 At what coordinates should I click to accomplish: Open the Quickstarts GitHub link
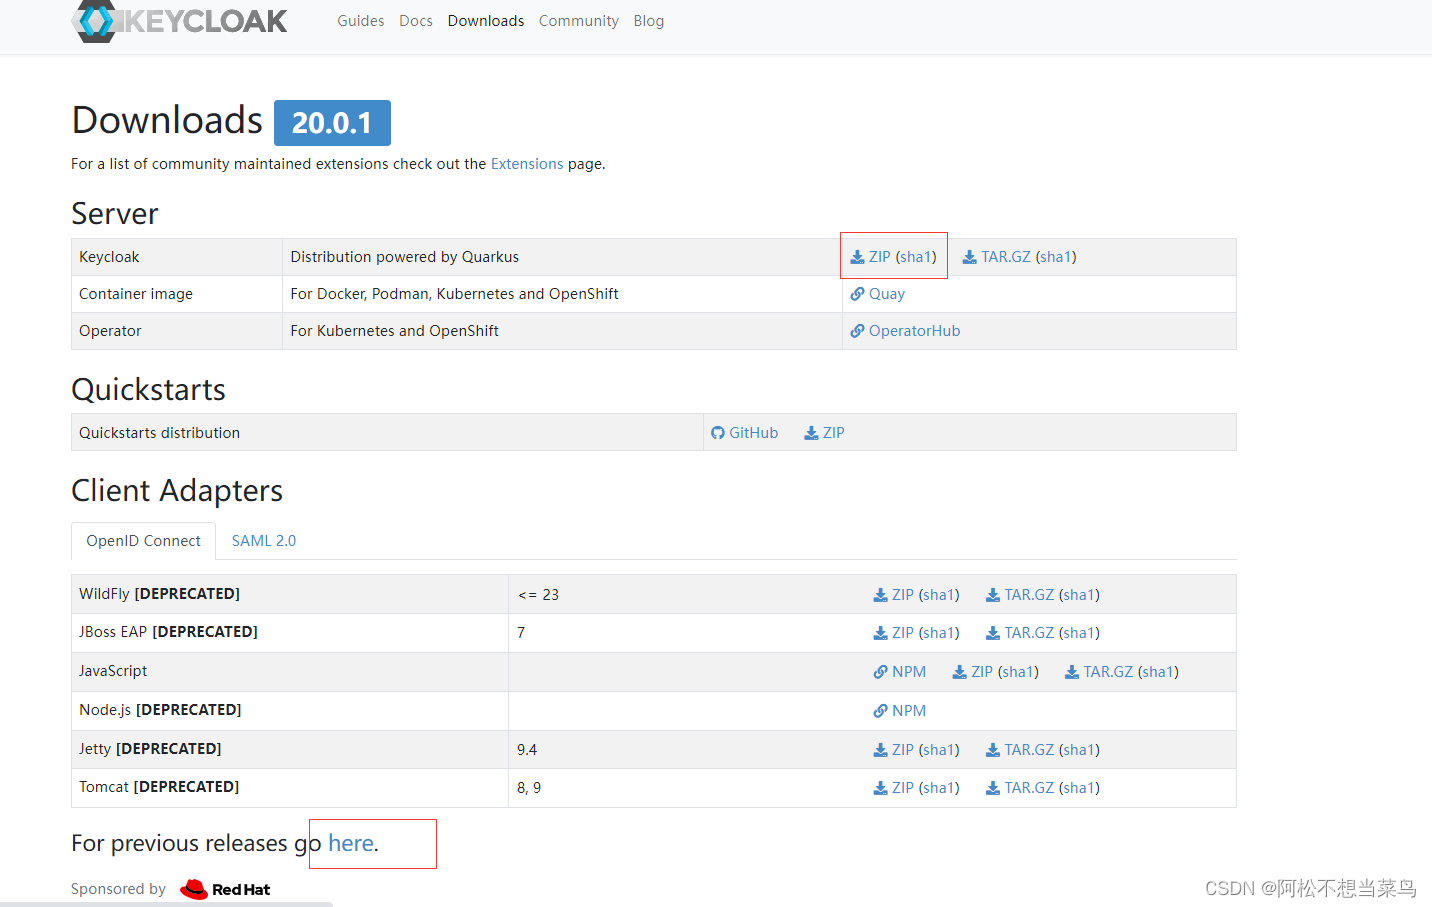click(x=754, y=433)
